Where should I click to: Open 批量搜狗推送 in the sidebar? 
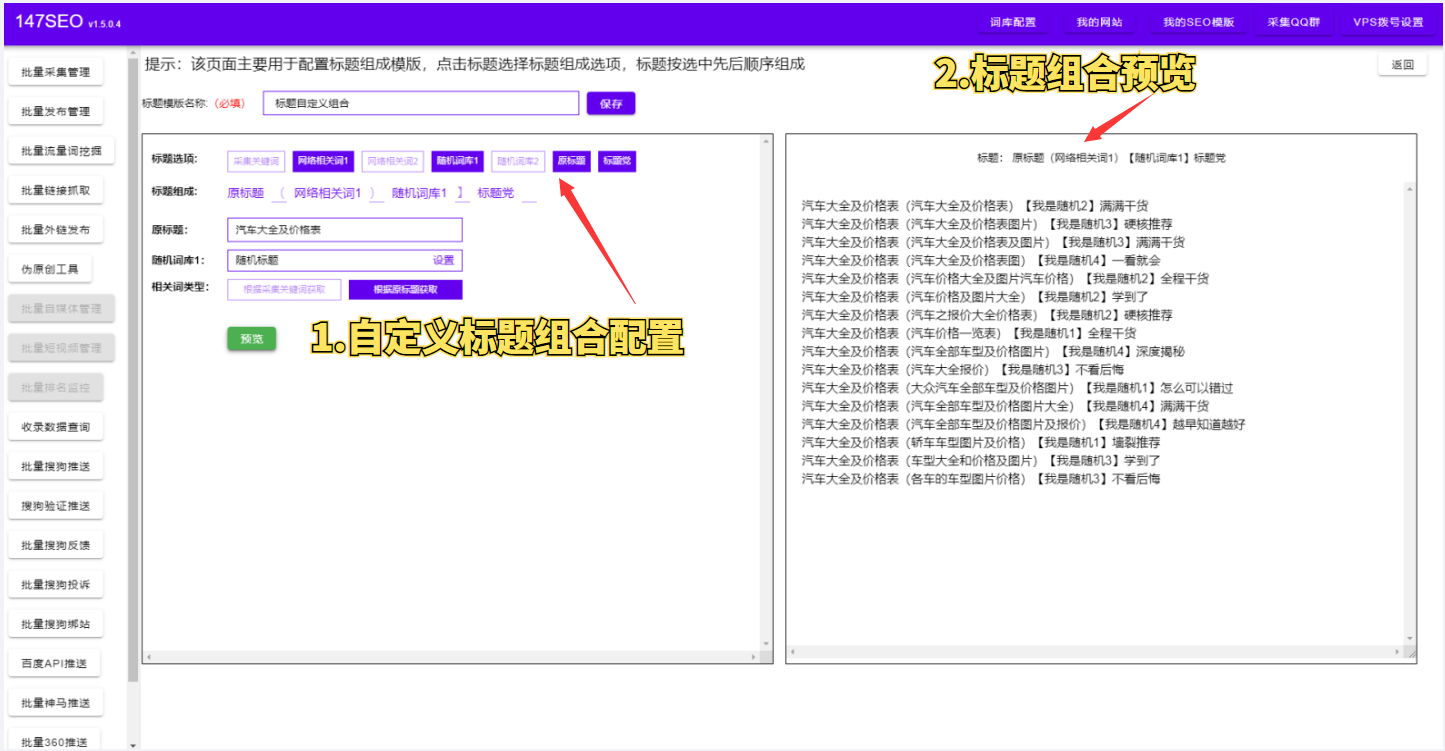55,467
